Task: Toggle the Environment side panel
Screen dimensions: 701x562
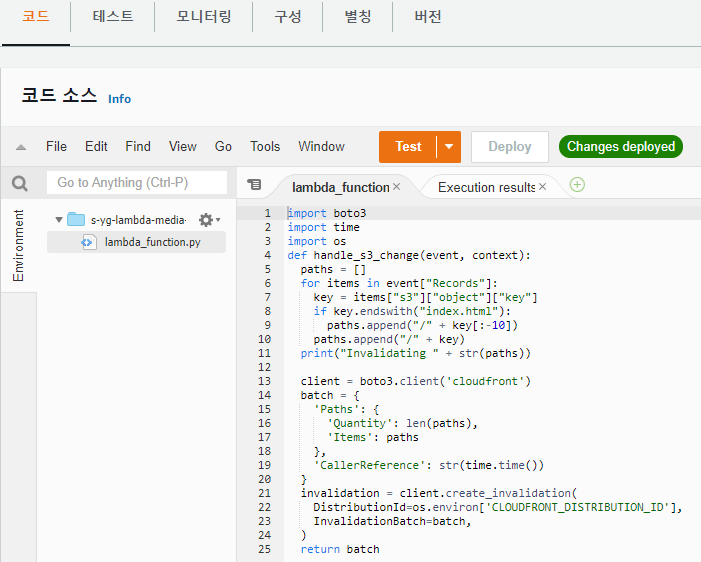Action: (18, 245)
